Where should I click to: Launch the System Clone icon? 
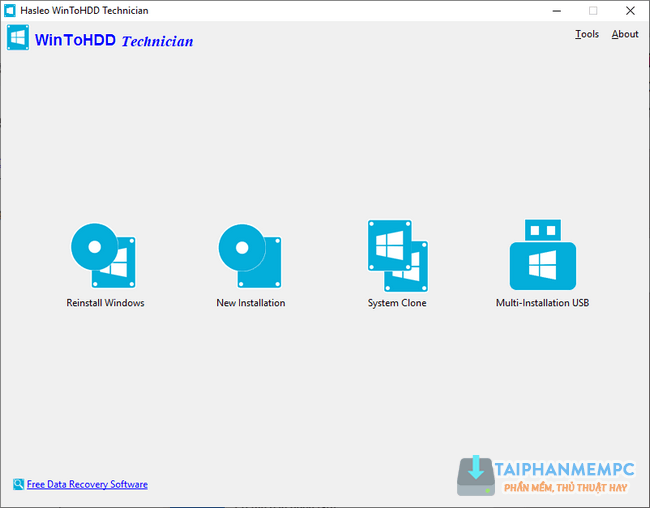pyautogui.click(x=398, y=255)
